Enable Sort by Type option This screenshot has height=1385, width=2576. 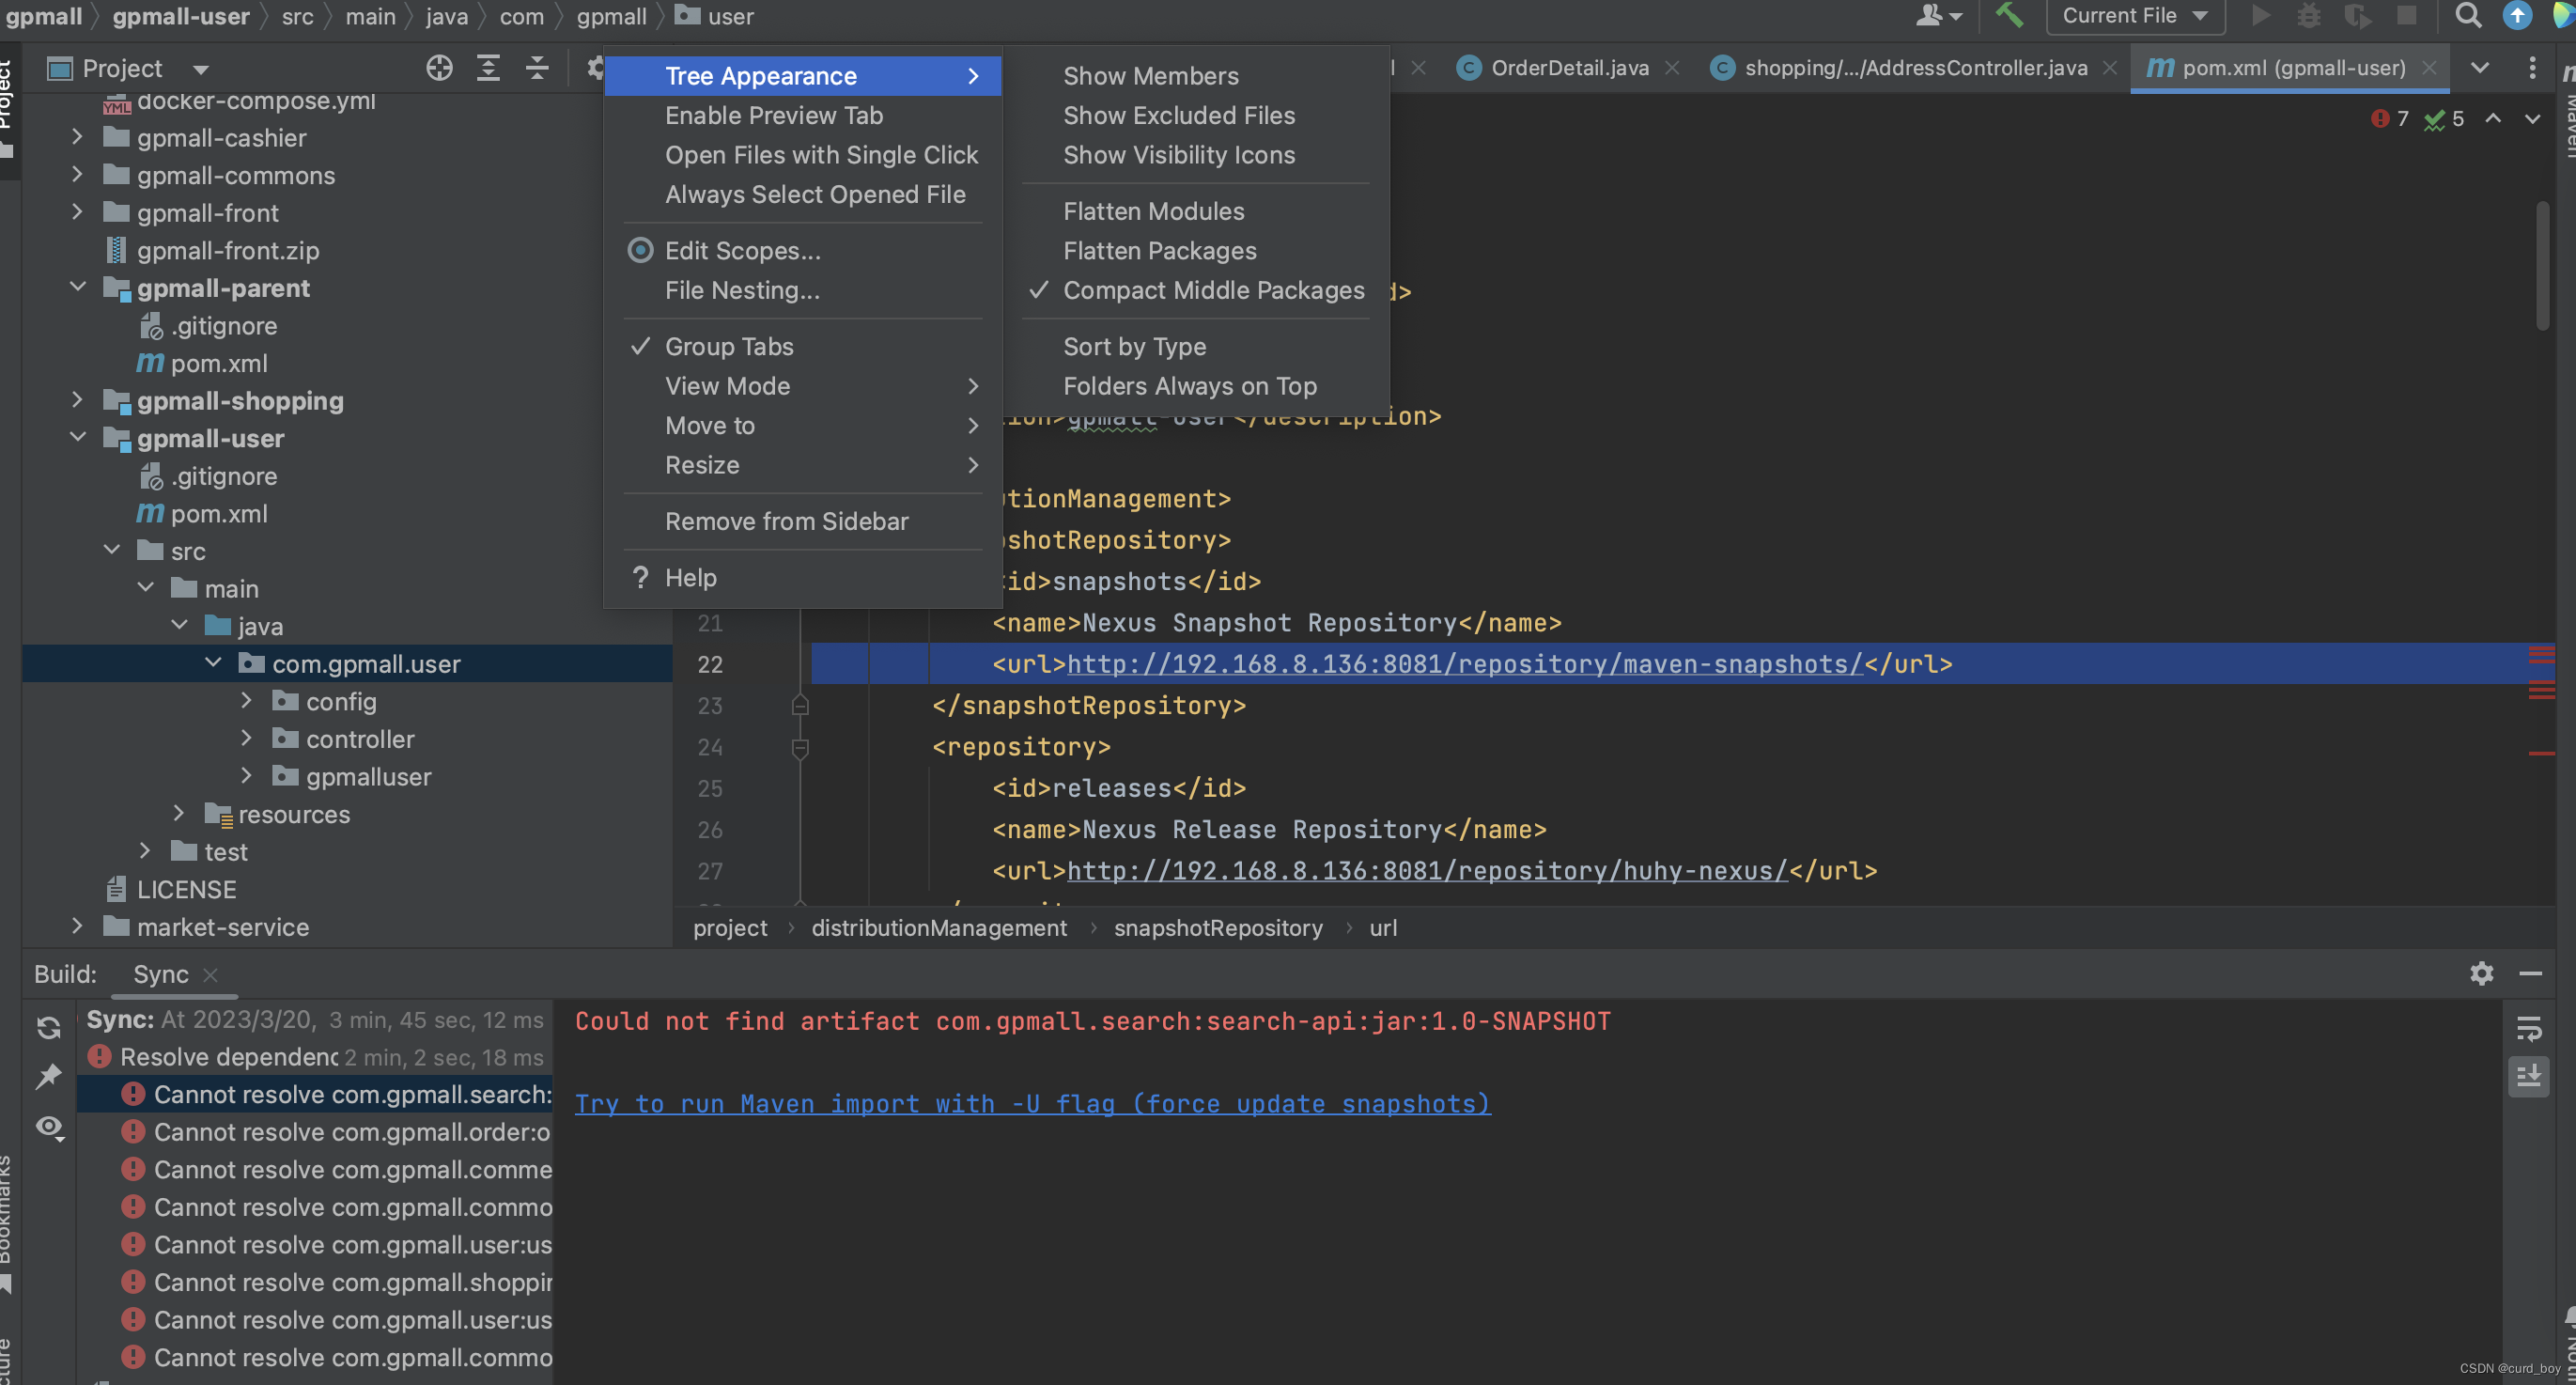click(x=1196, y=346)
